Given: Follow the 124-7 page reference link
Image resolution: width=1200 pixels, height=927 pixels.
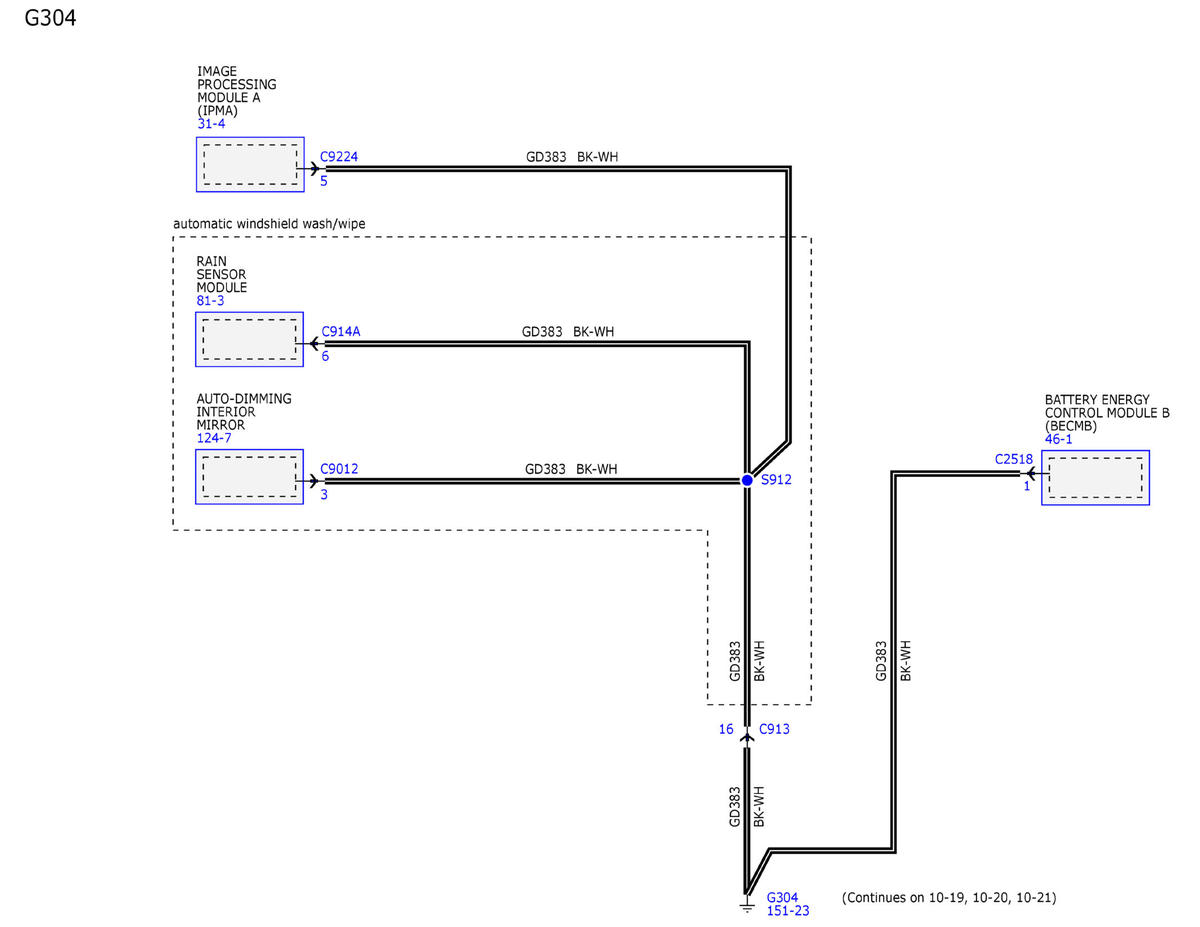Looking at the screenshot, I should (214, 438).
